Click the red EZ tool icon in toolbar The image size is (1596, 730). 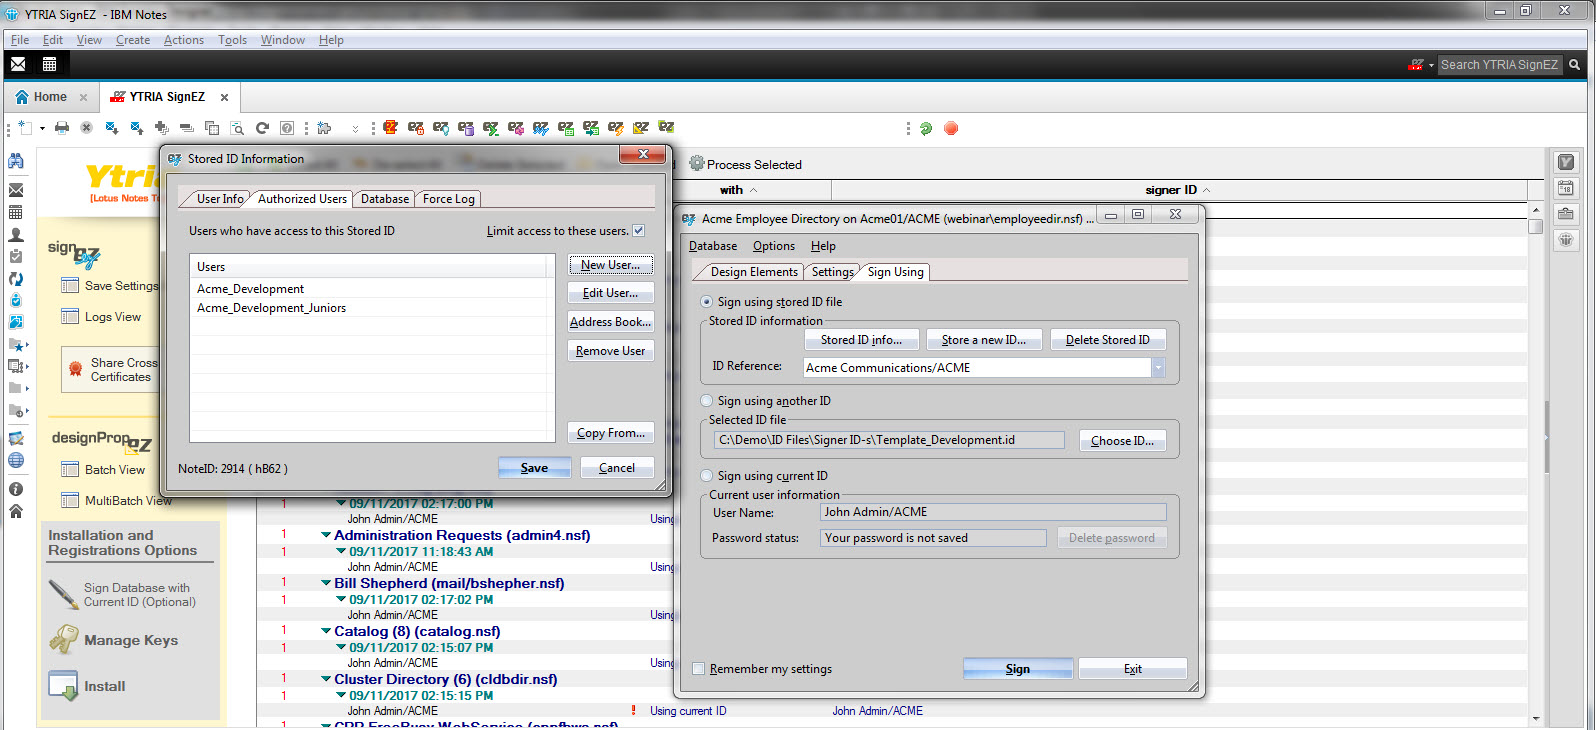click(391, 128)
